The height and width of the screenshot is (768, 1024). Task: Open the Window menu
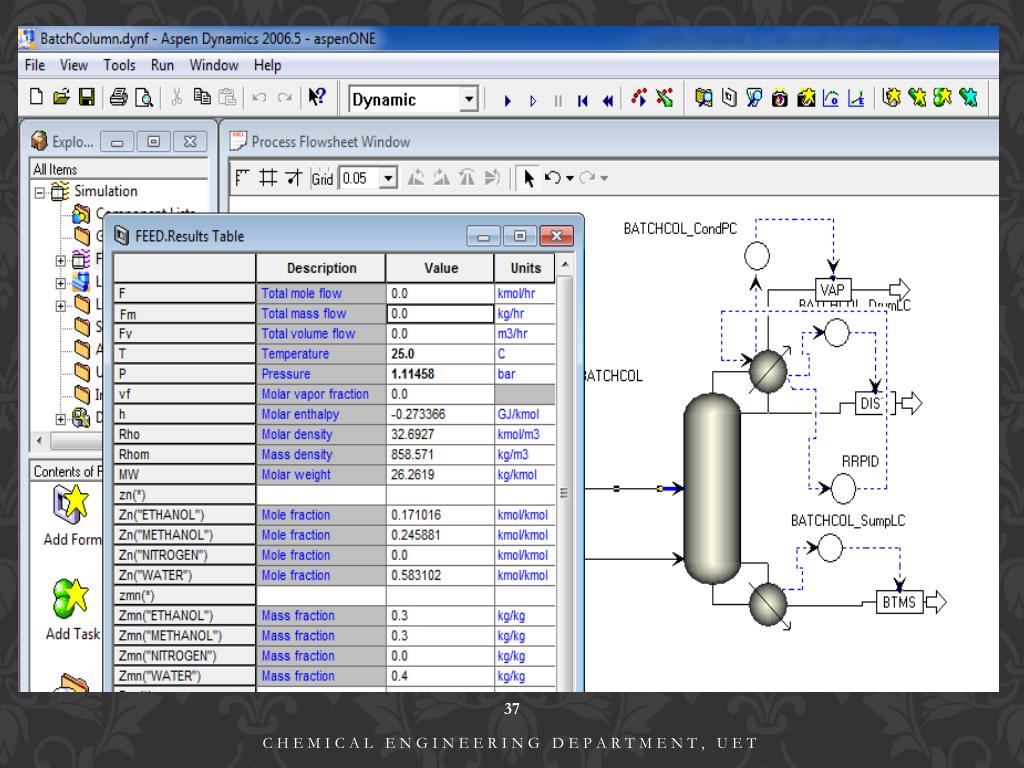click(x=214, y=65)
